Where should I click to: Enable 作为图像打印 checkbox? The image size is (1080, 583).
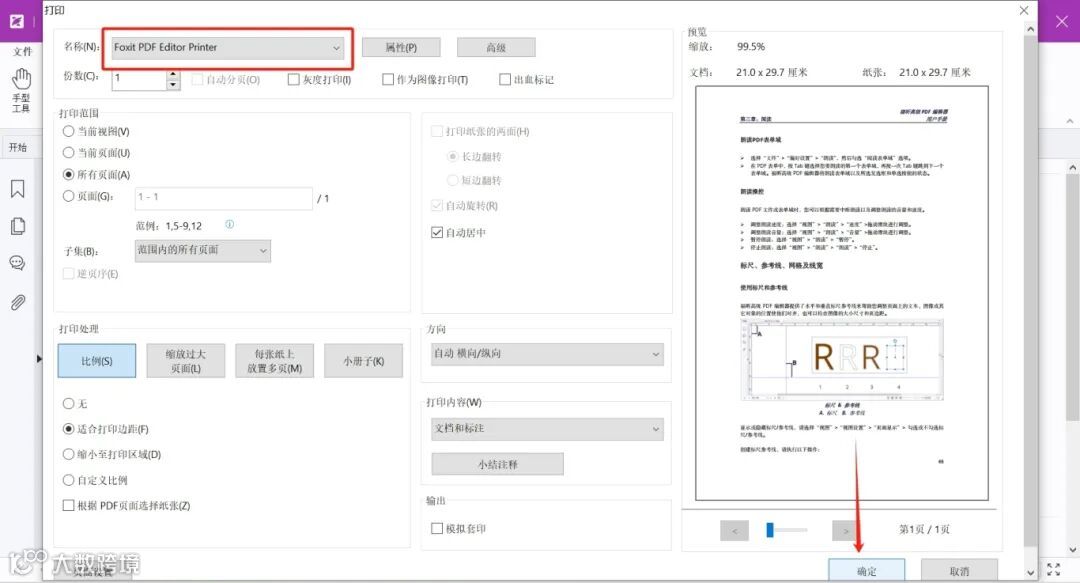(x=388, y=80)
